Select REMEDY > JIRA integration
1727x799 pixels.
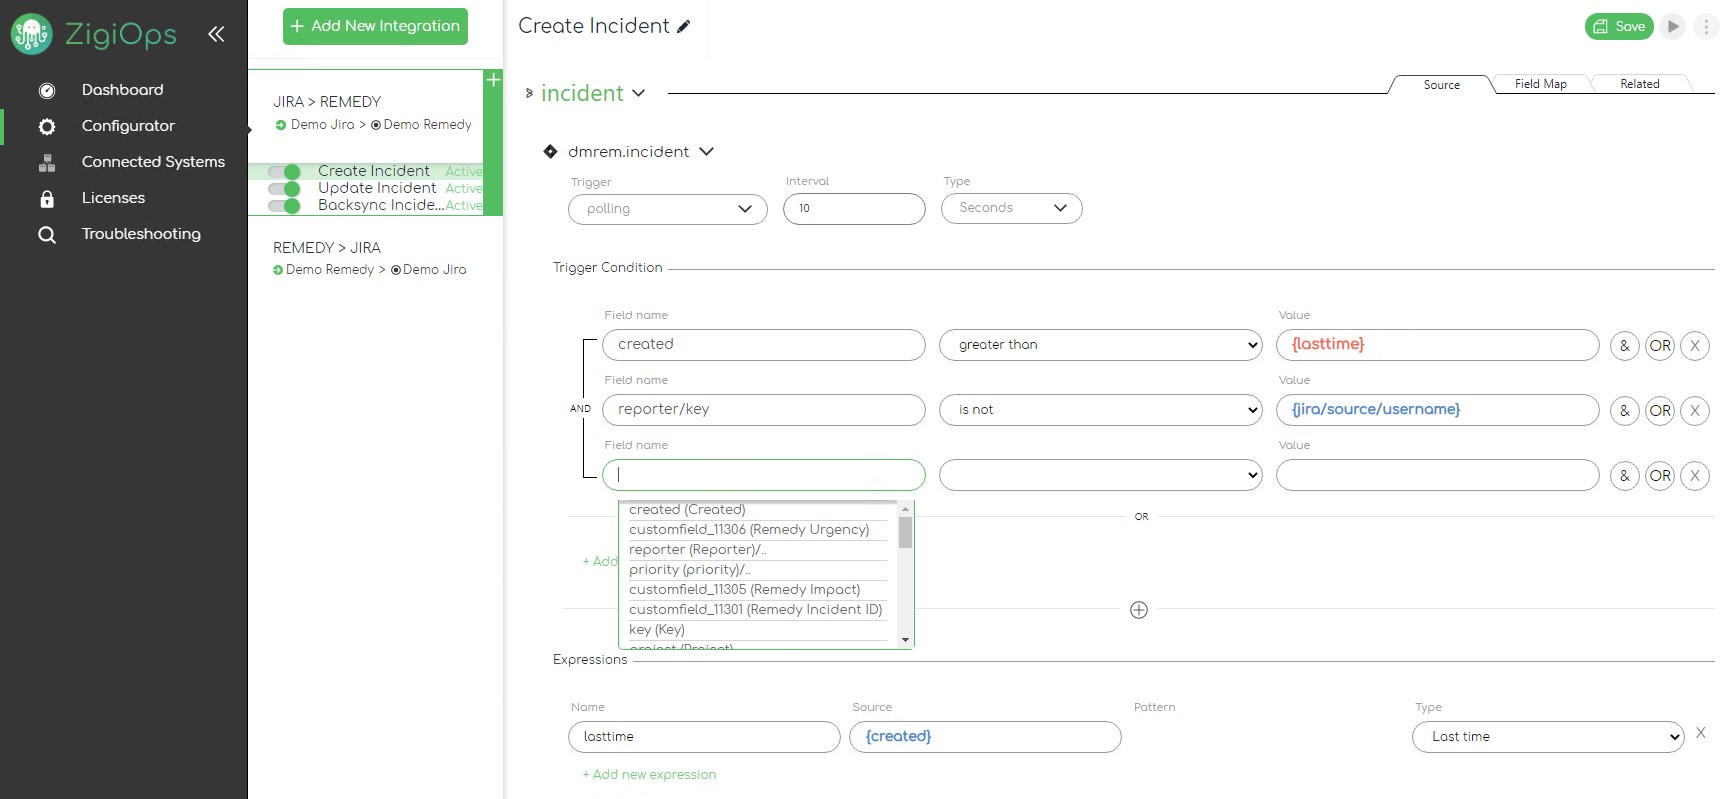pos(327,248)
